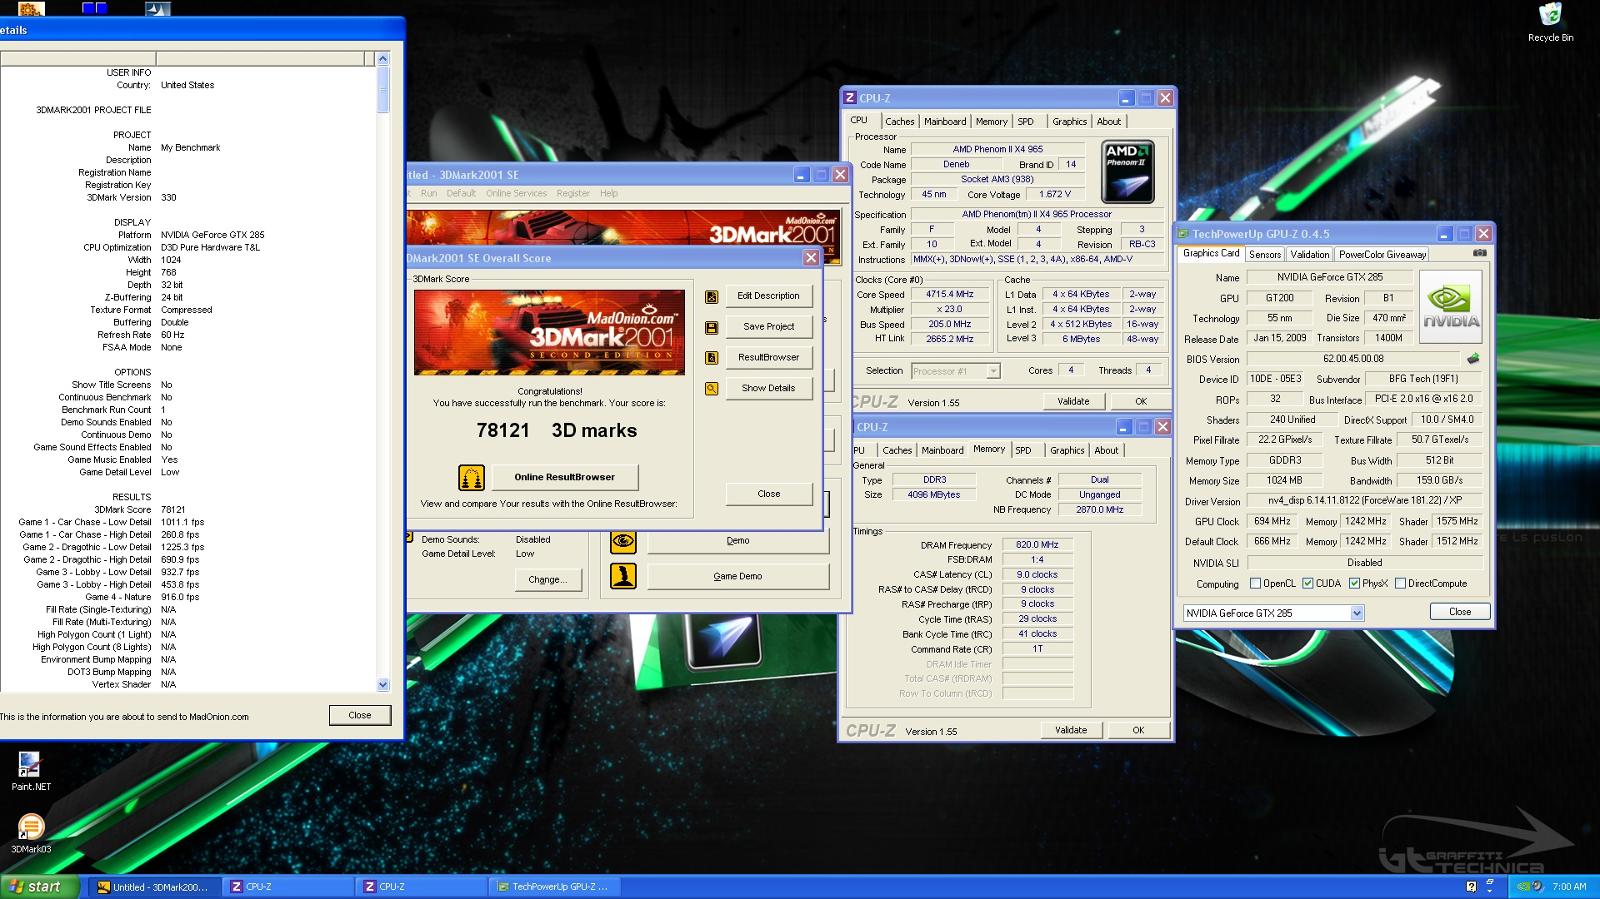
Task: Click the Show Details button
Action: pos(768,388)
